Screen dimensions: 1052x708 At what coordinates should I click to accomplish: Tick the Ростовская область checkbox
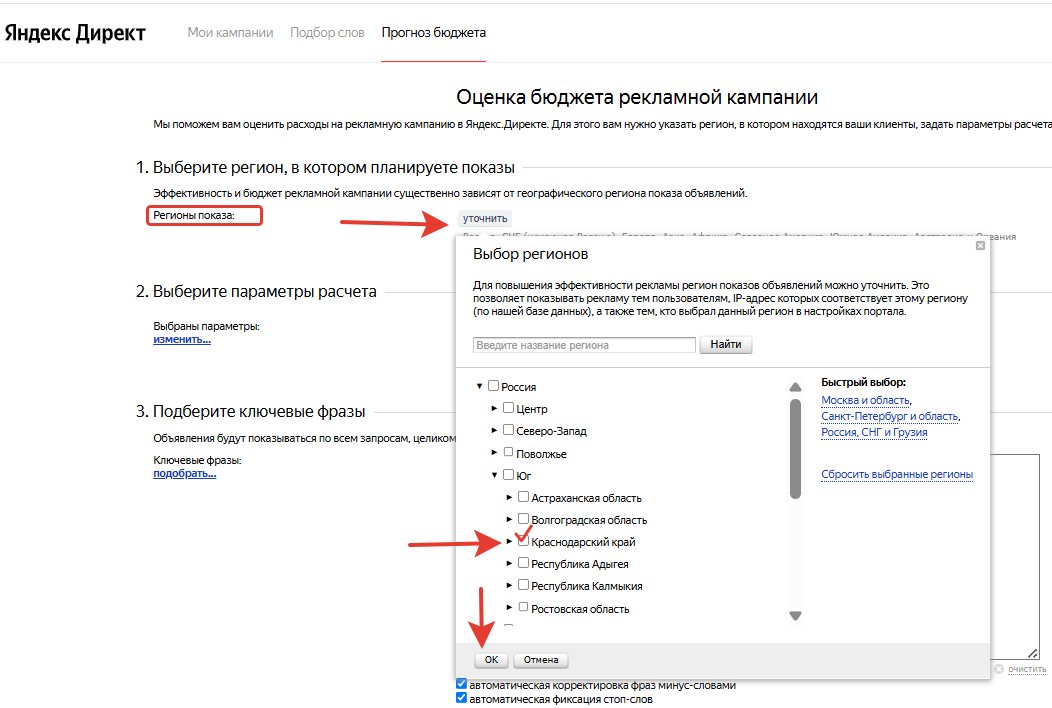[x=523, y=607]
